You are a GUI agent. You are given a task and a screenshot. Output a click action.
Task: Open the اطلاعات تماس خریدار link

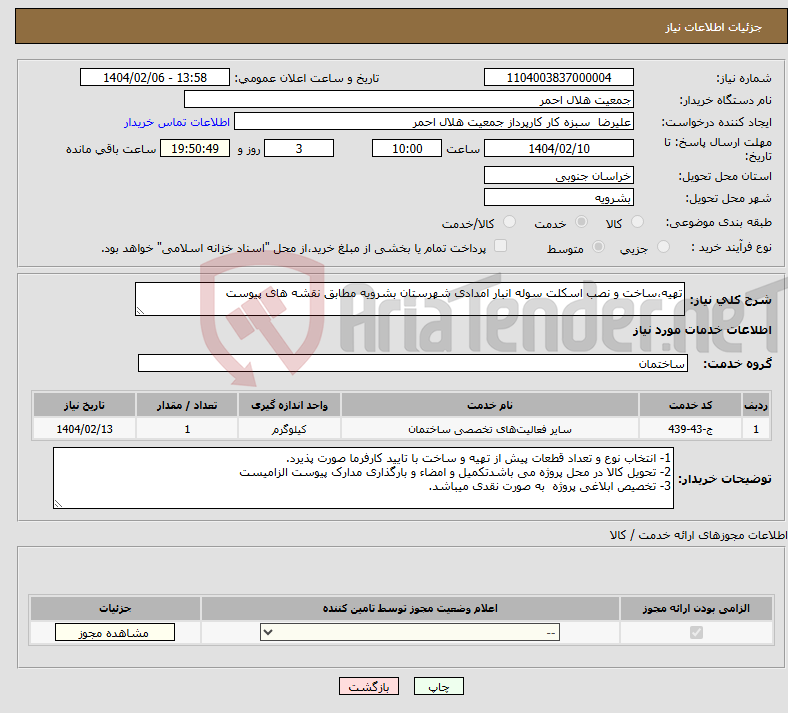(177, 122)
